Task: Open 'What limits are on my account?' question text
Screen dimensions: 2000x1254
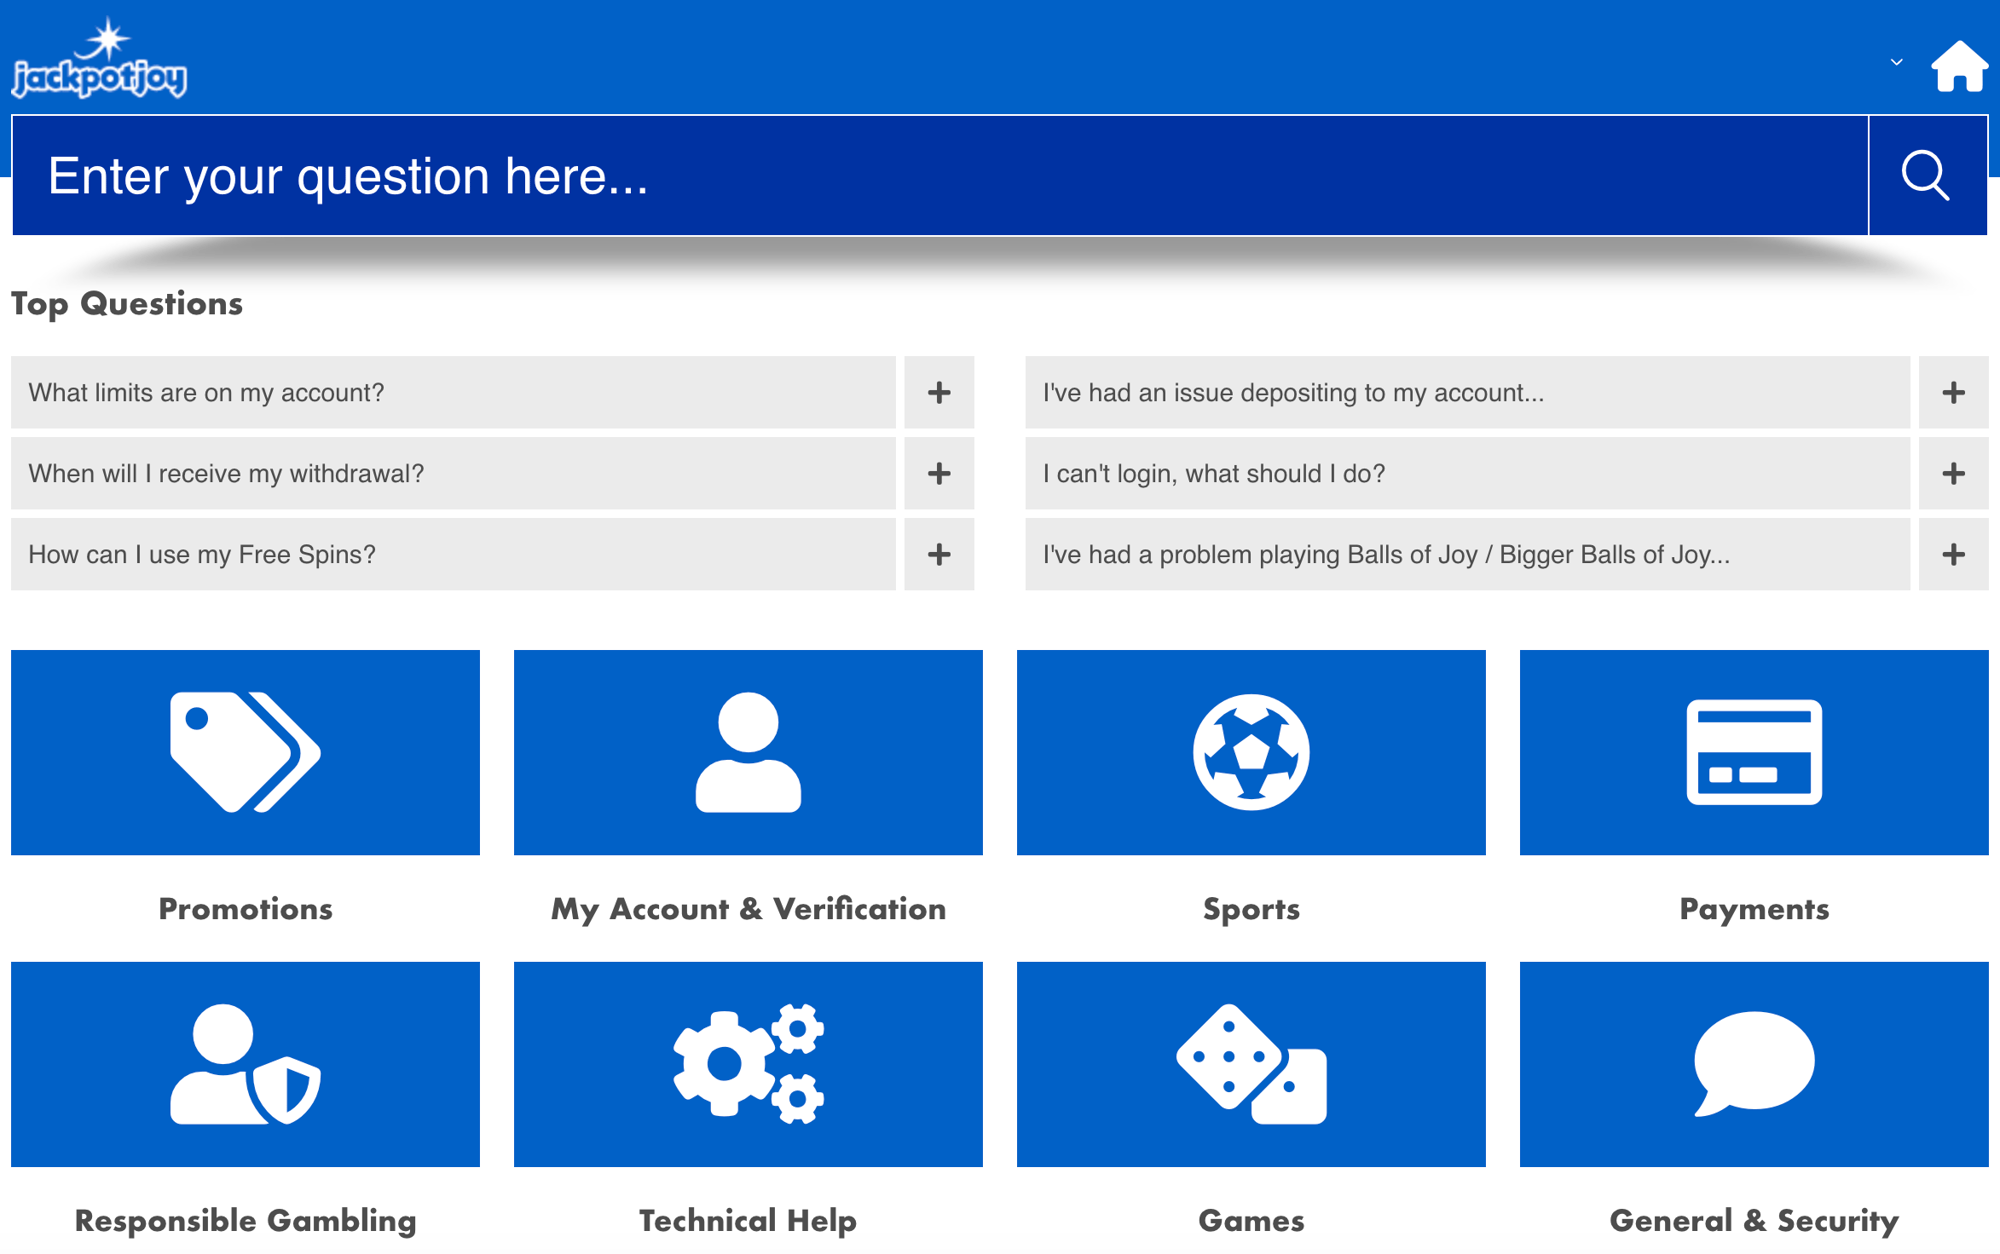Action: tap(206, 393)
